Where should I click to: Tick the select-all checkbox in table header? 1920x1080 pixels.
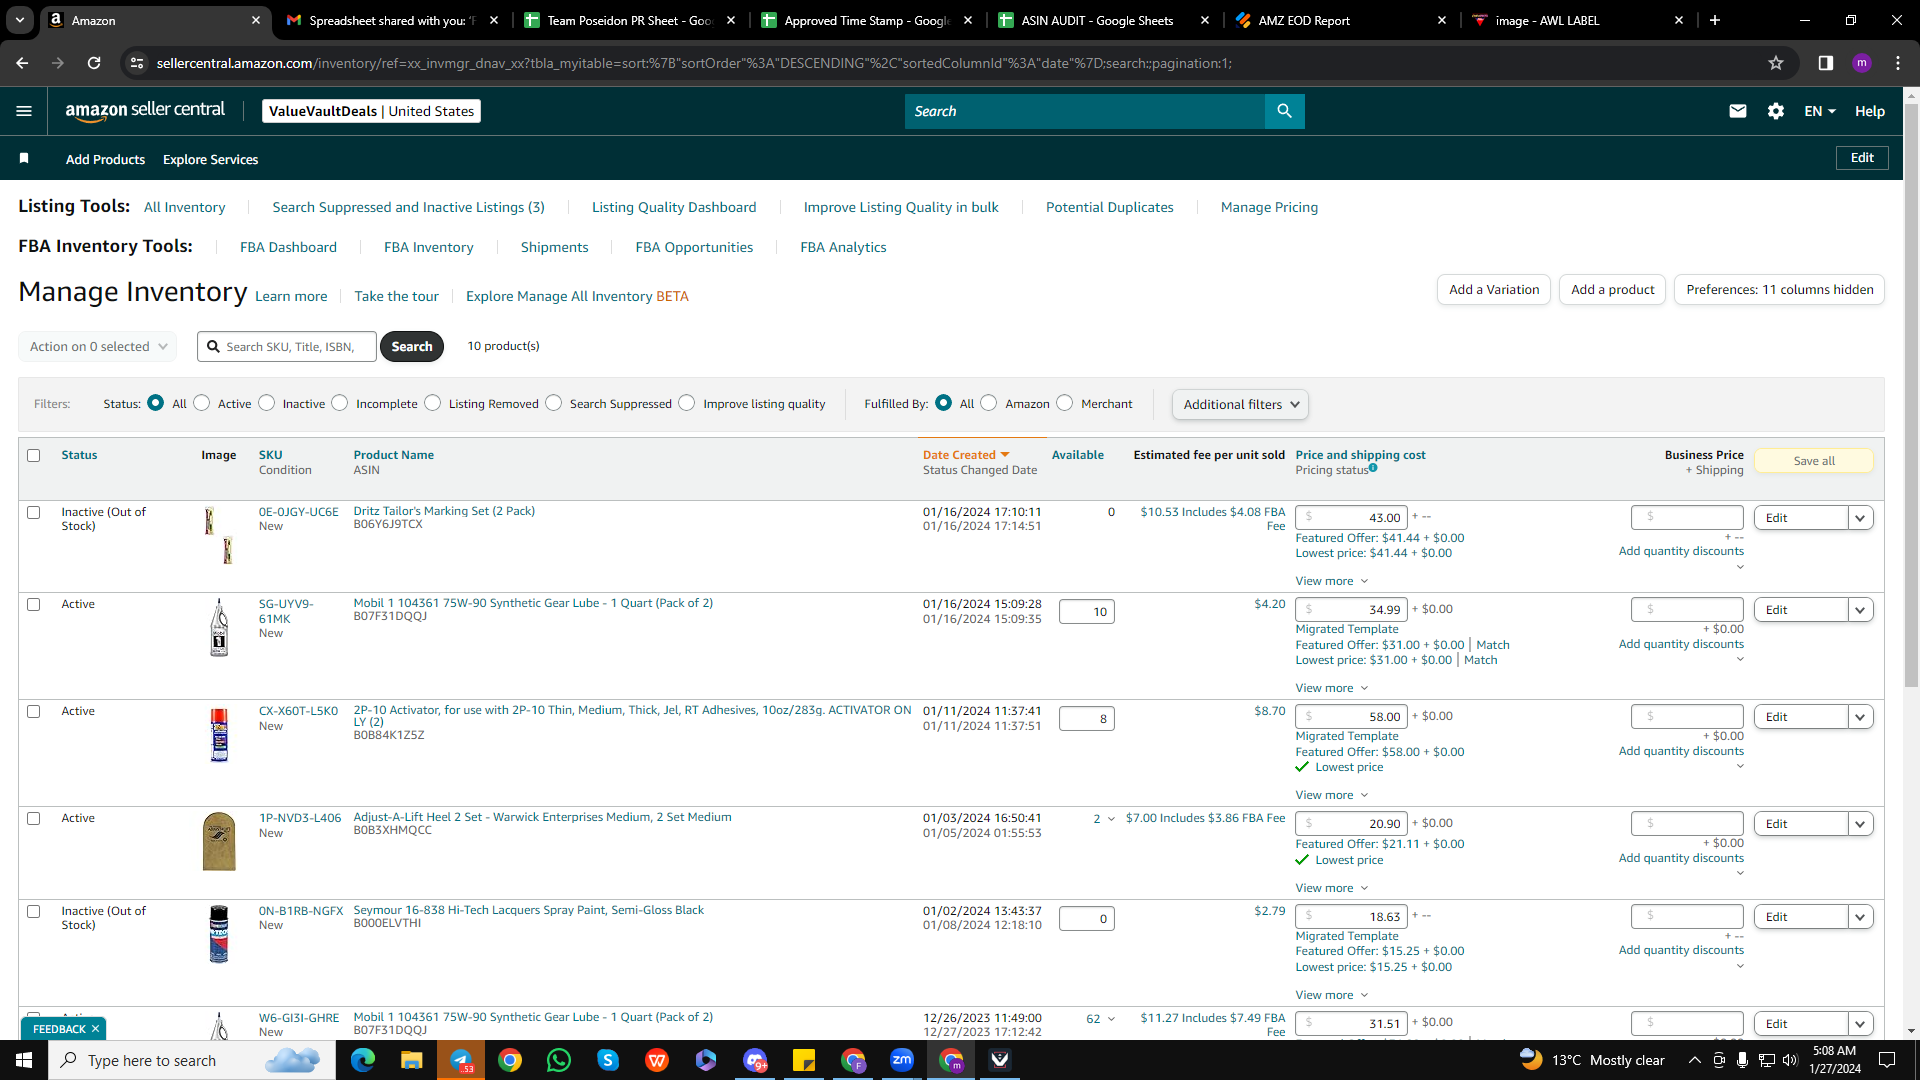click(x=34, y=455)
